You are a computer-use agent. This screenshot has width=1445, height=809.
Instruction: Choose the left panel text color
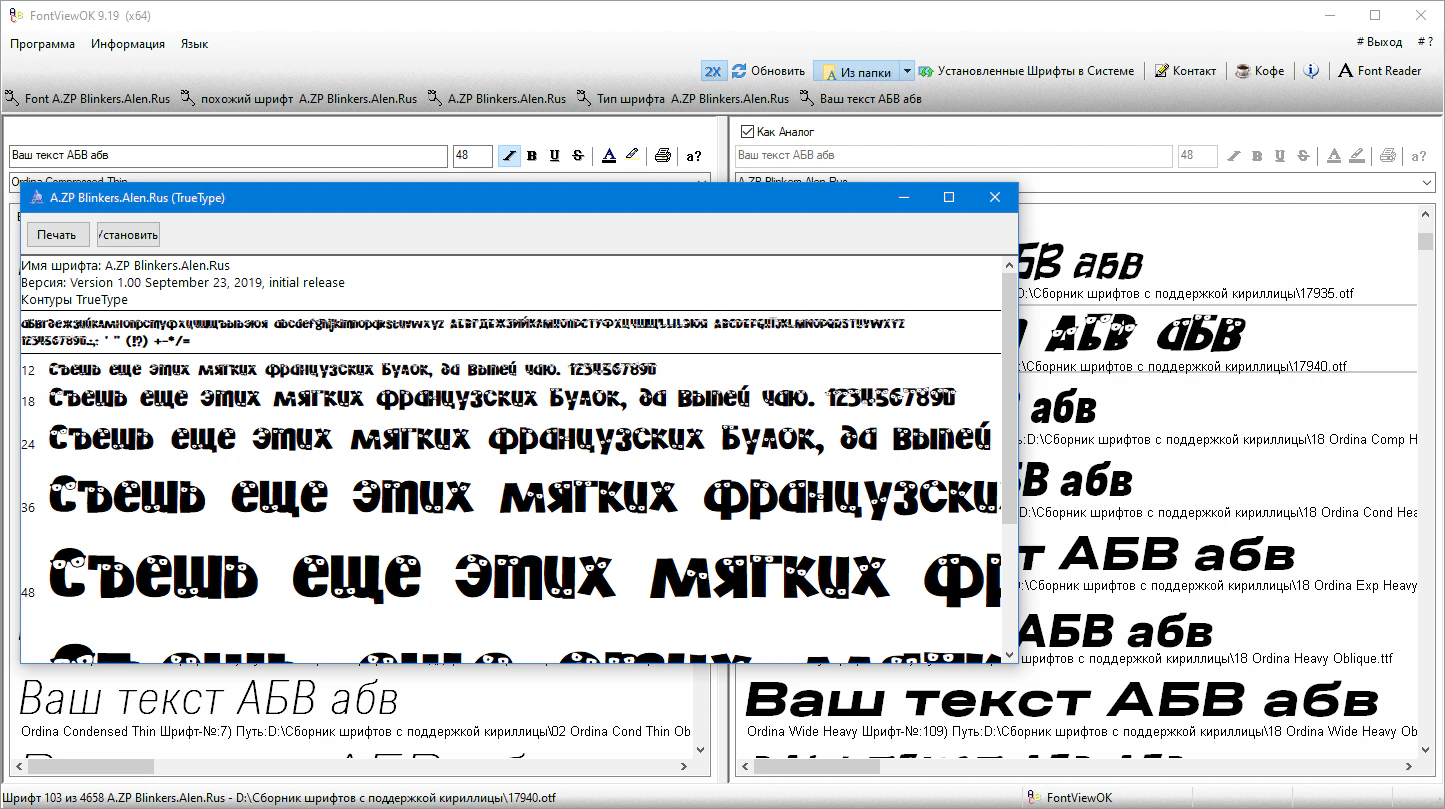point(609,156)
